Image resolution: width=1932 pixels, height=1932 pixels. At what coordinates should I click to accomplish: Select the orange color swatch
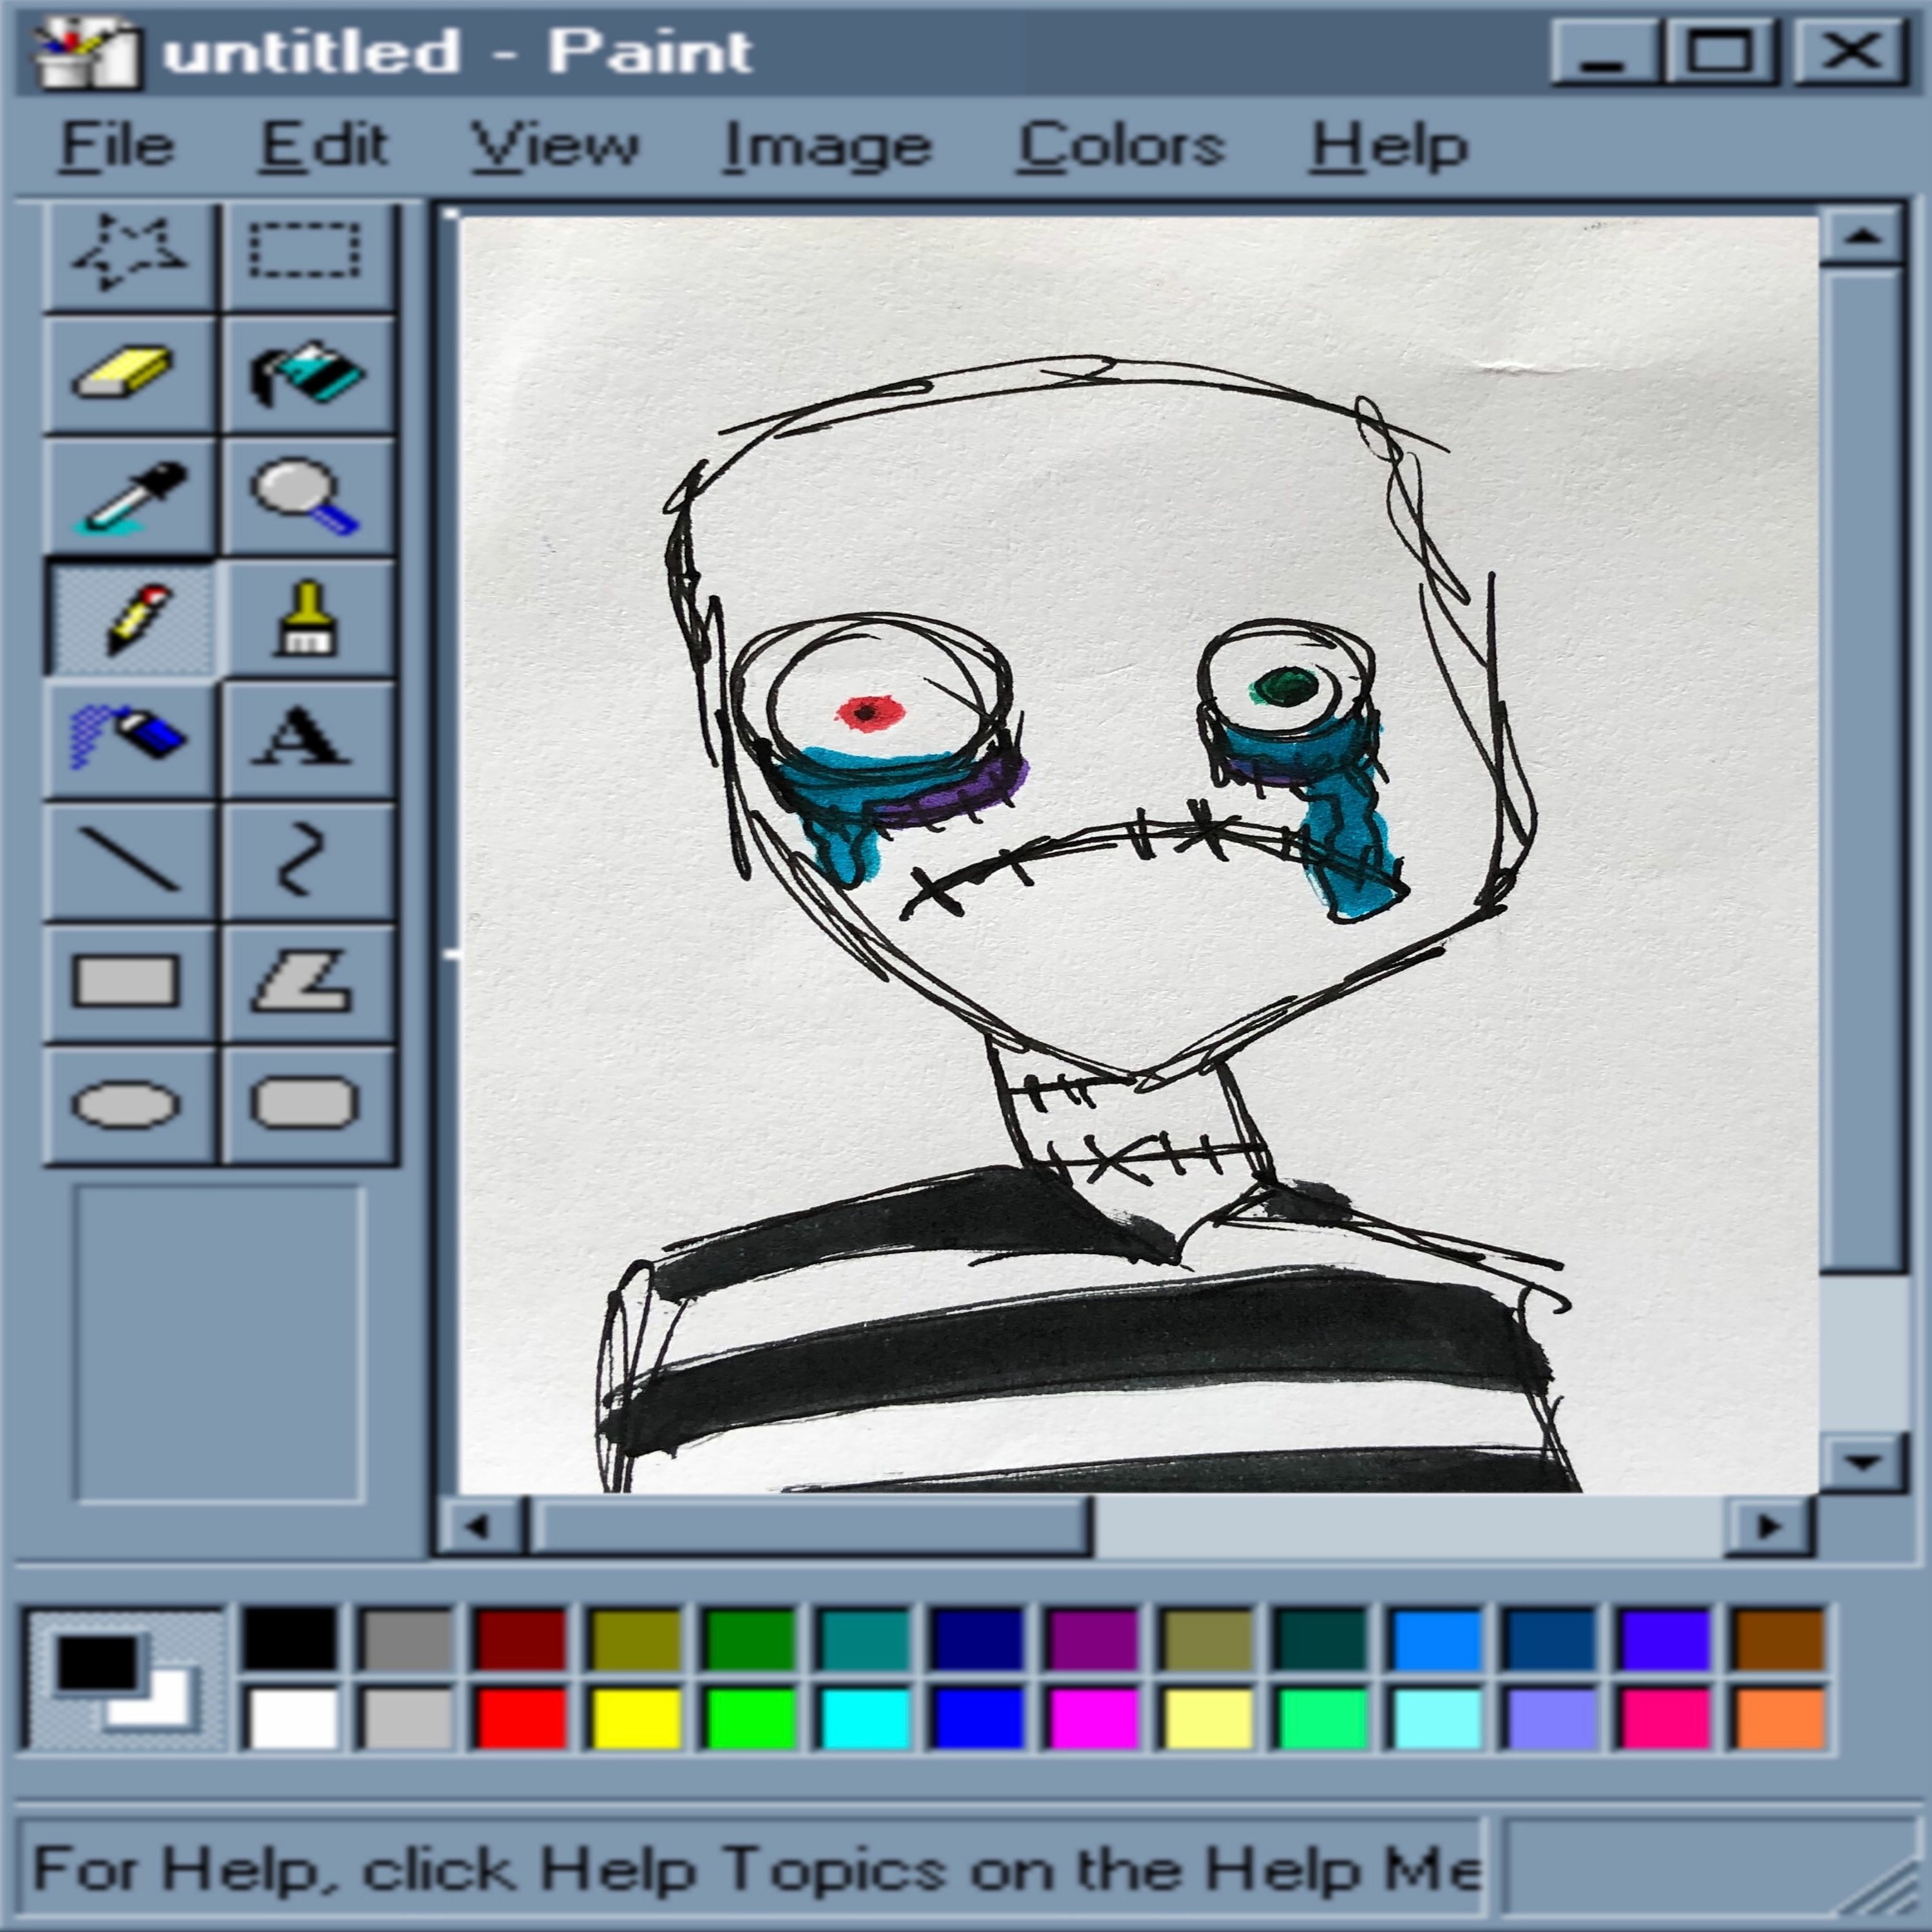click(x=1780, y=1718)
